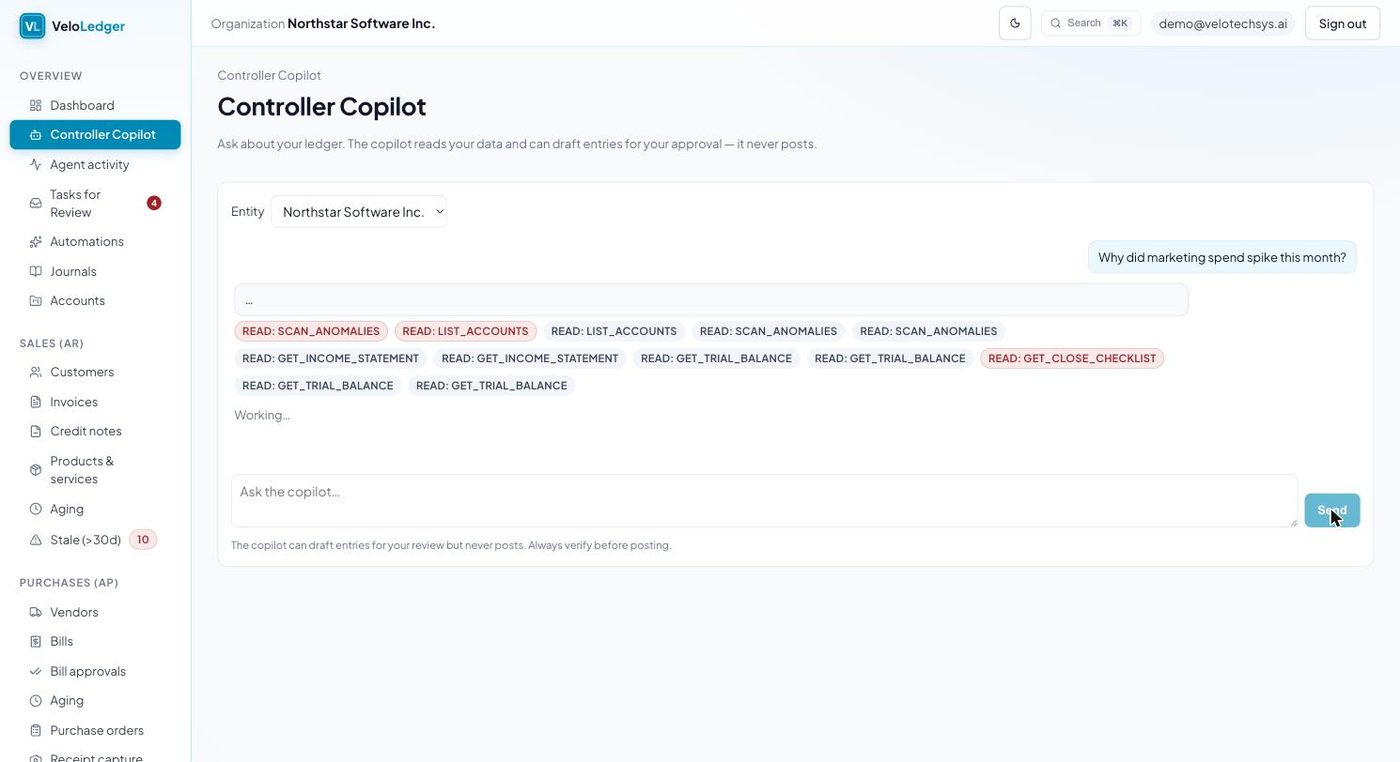Open the Entity dropdown Northstar Software Inc.
This screenshot has width=1400, height=762.
359,211
